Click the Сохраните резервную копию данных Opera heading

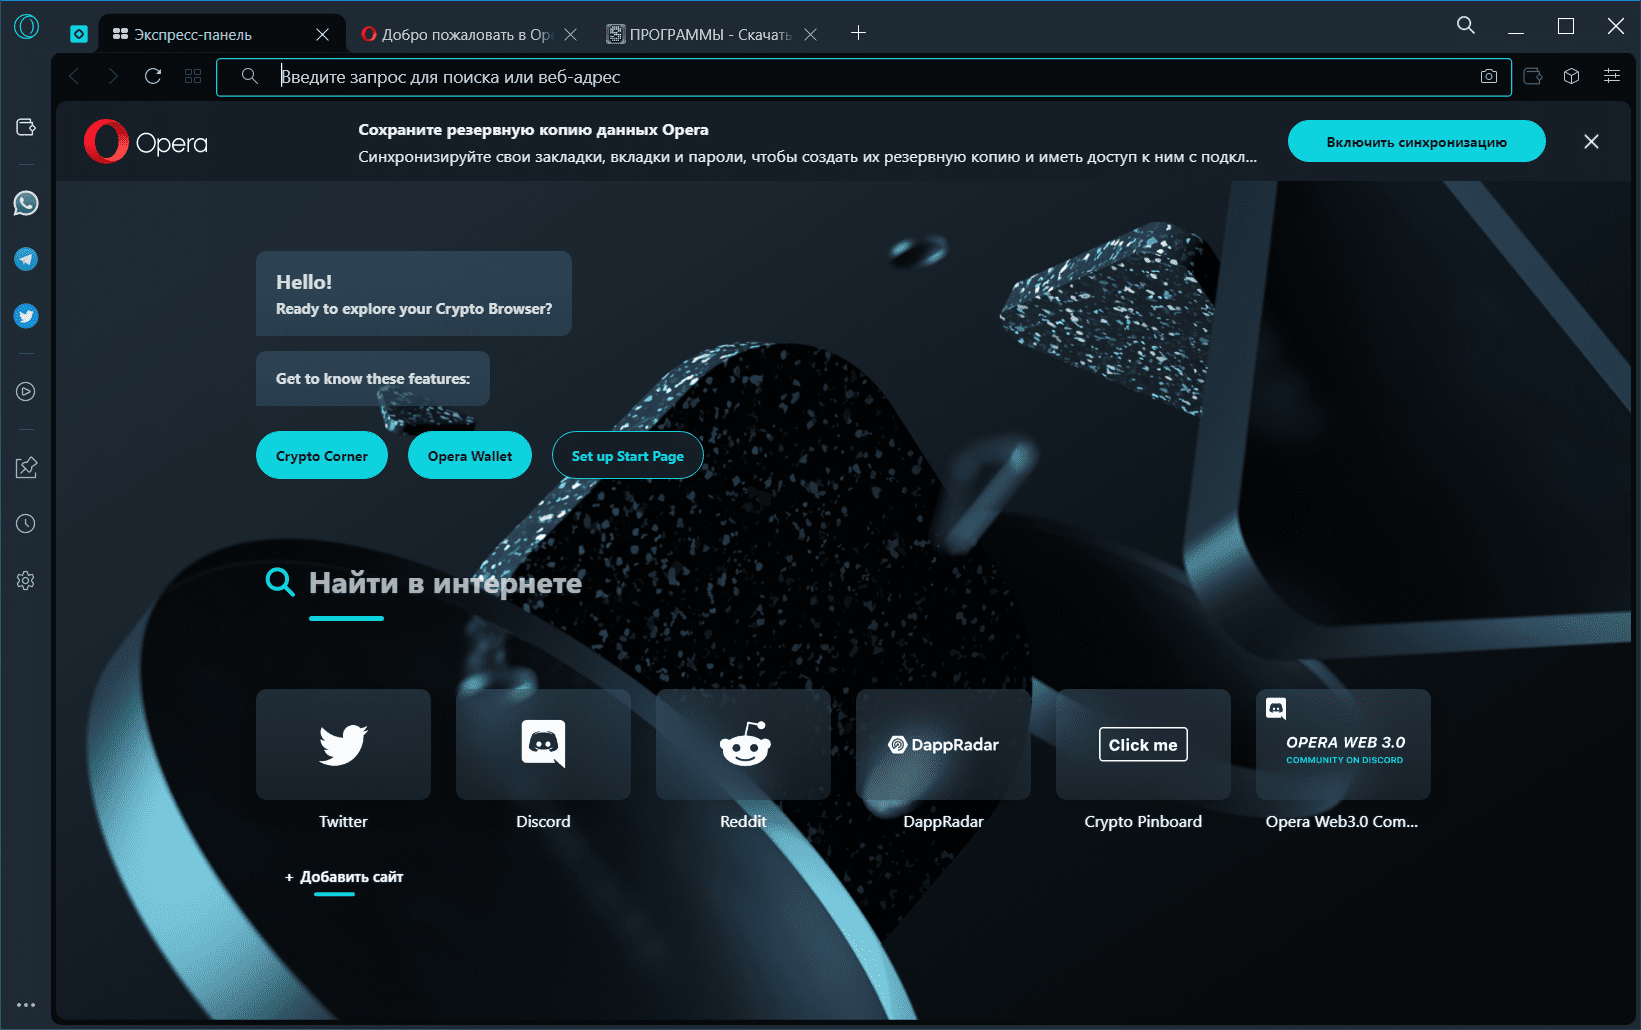(x=533, y=130)
